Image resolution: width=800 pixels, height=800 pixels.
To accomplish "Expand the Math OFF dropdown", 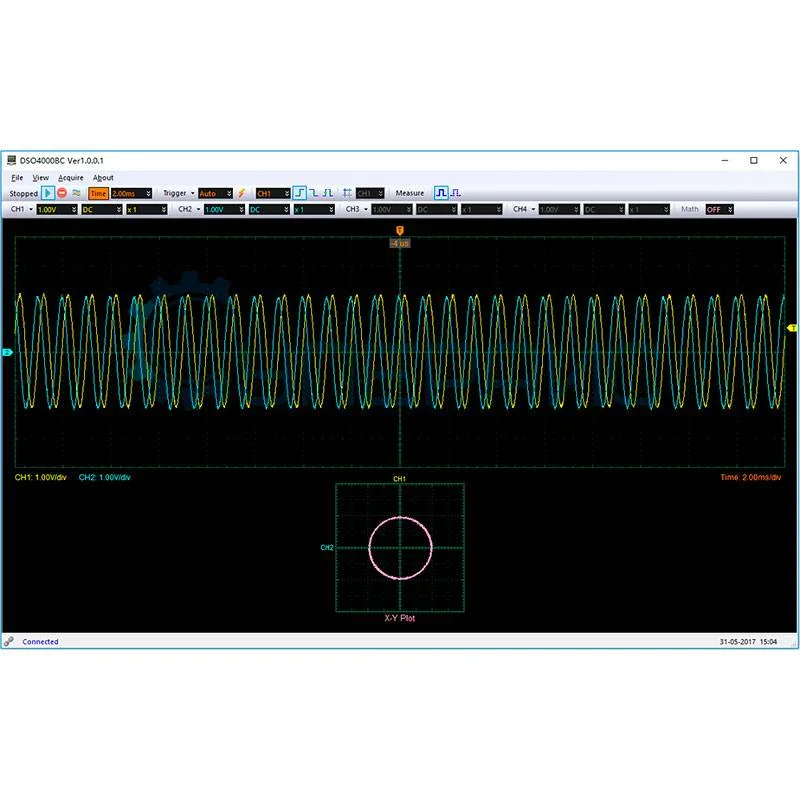I will click(720, 210).
